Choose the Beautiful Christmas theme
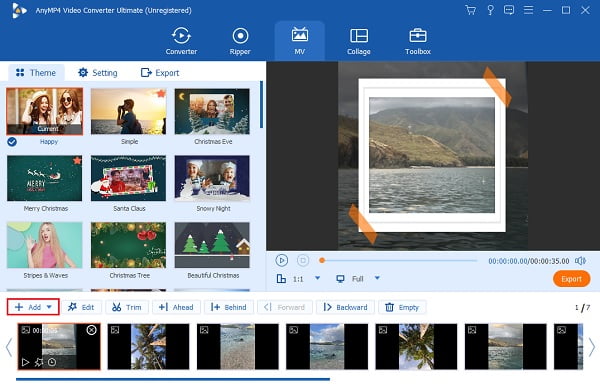 [212, 245]
